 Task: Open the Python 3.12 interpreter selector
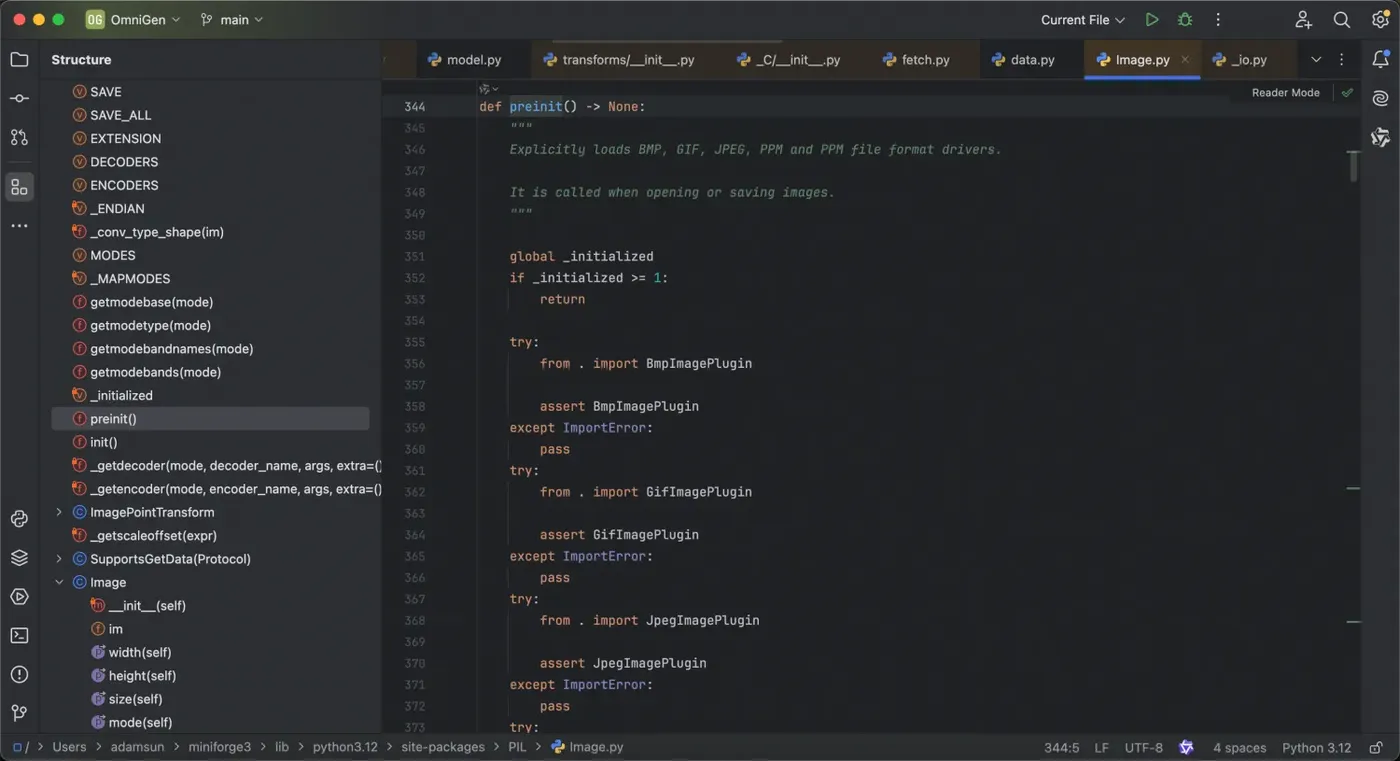tap(1316, 747)
